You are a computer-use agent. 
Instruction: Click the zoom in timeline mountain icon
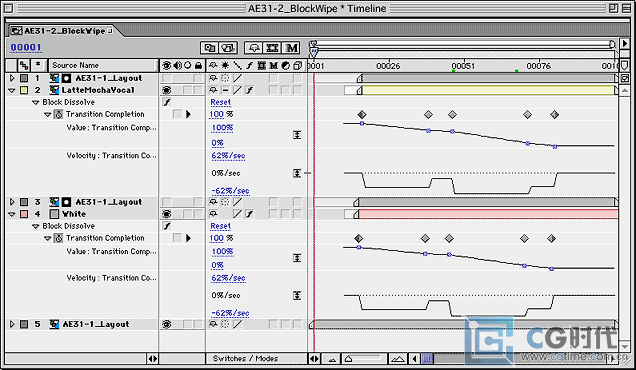click(398, 359)
